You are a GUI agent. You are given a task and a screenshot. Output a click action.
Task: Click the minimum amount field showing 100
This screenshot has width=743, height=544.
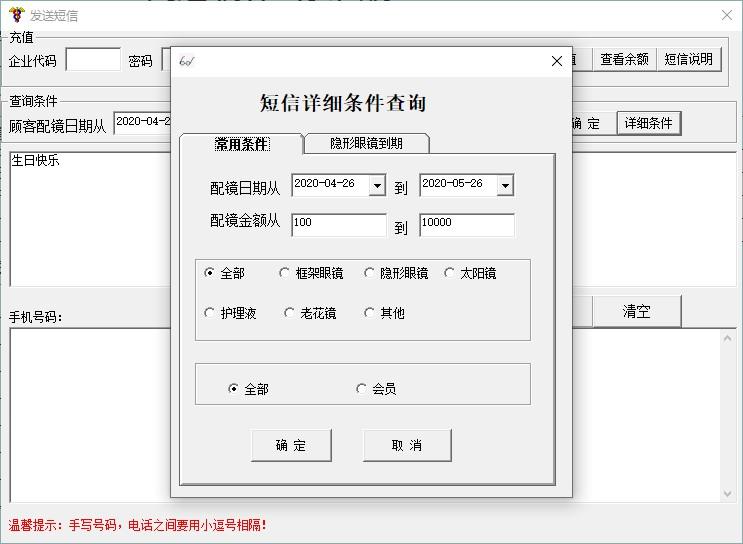click(338, 224)
